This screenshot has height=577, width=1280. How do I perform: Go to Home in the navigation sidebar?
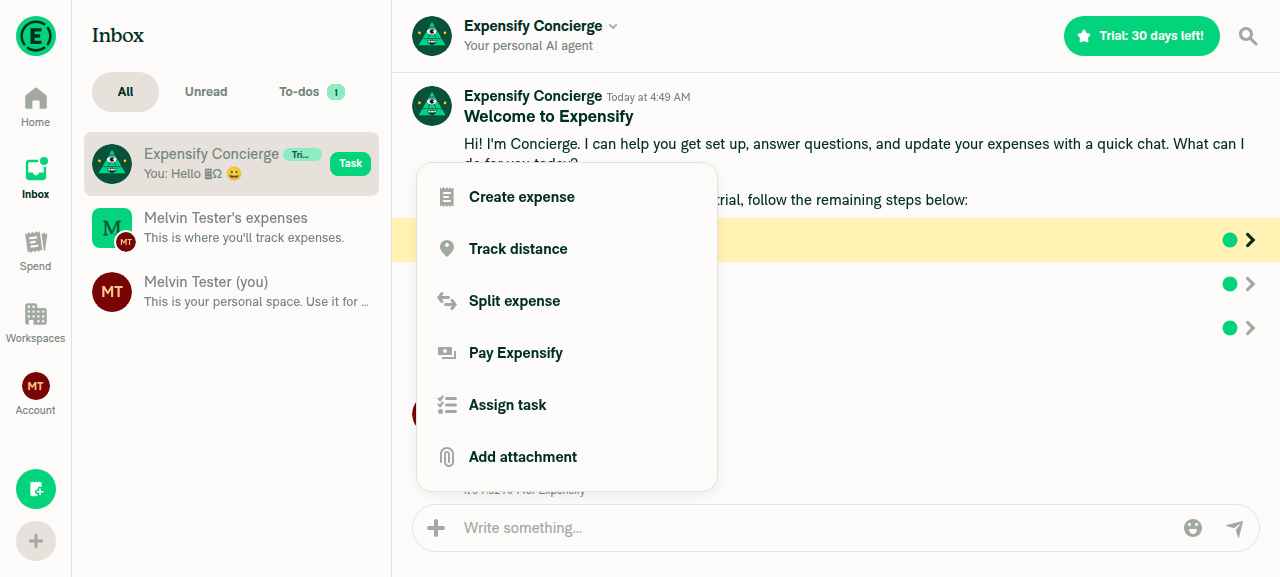(36, 108)
